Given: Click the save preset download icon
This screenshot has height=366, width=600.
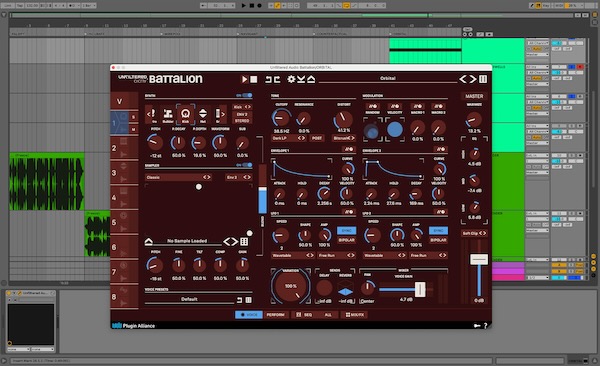Looking at the screenshot, I should click(x=301, y=79).
